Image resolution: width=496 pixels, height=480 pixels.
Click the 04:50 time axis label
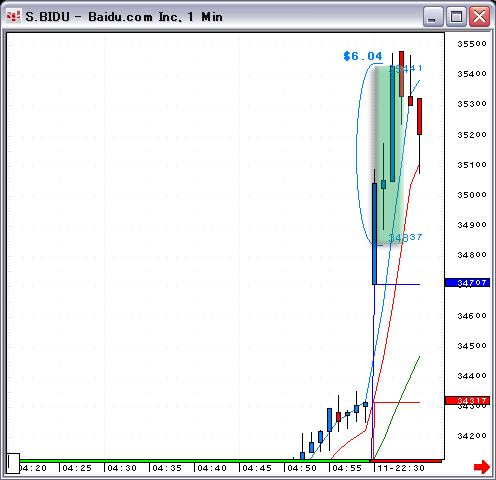(302, 468)
